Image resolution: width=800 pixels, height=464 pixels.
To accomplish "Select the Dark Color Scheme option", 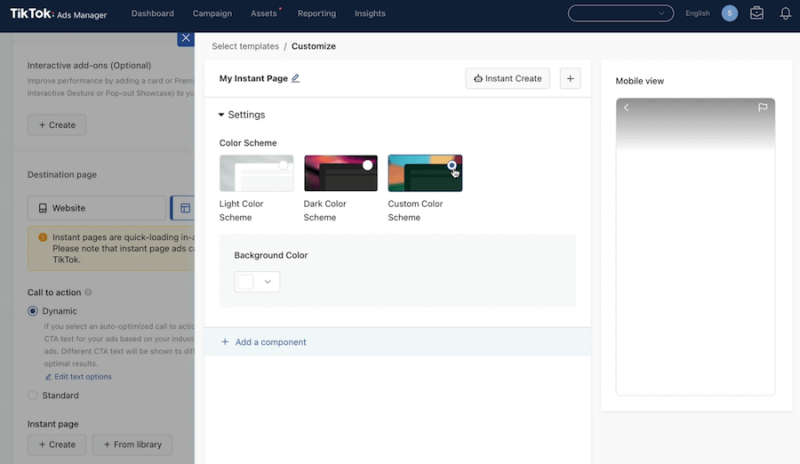I will (340, 173).
